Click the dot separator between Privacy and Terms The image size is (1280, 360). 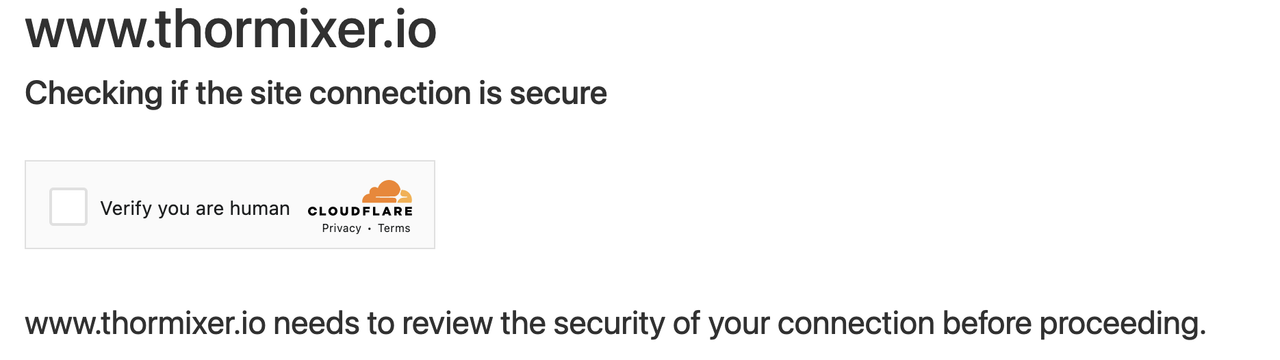pyautogui.click(x=369, y=229)
